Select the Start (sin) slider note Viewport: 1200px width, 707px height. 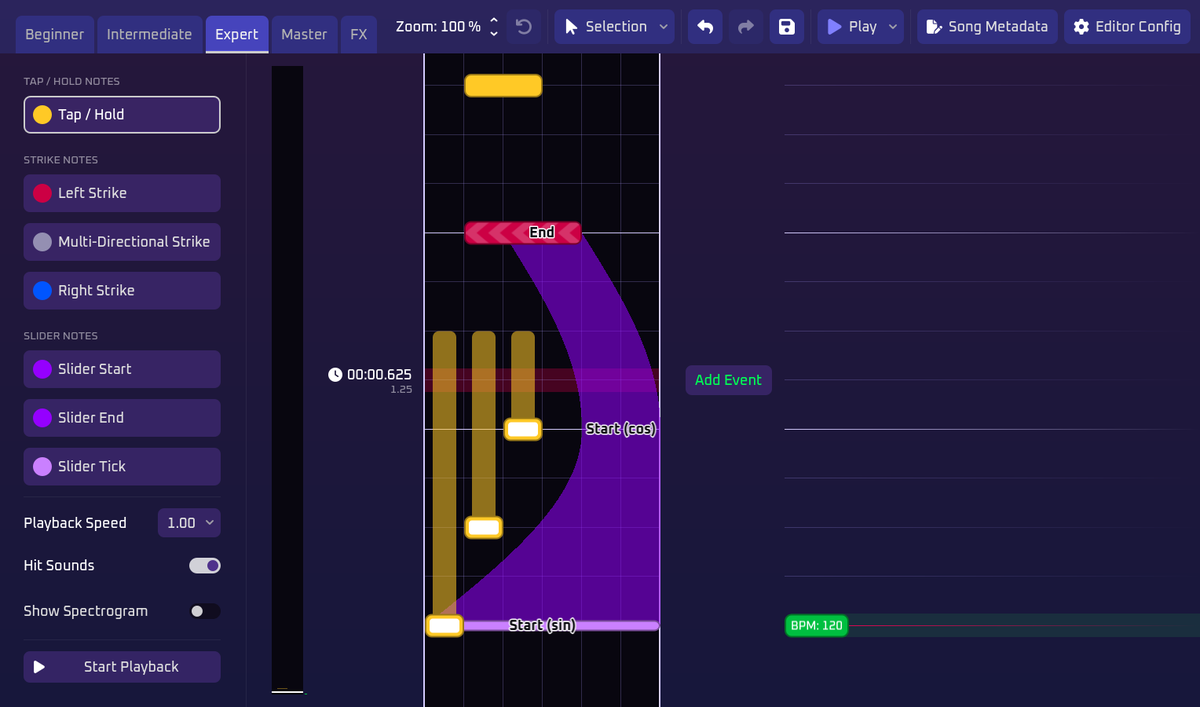coord(560,625)
